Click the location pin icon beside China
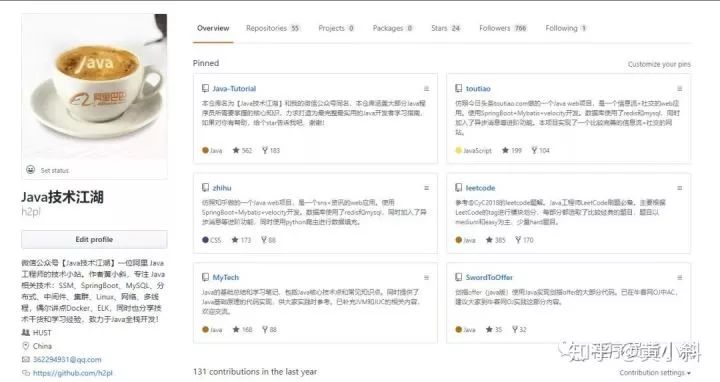 (26, 346)
